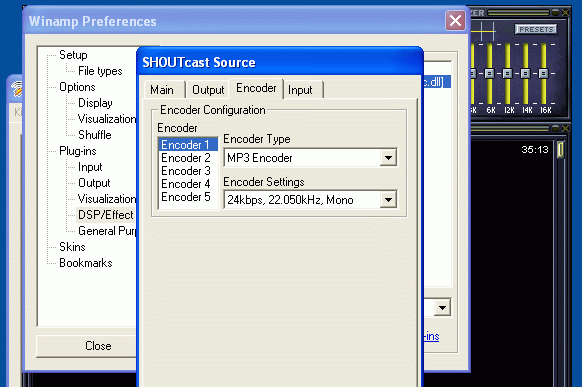Open General Purpose plug-ins in the tree
Image resolution: width=582 pixels, height=387 pixels.
click(107, 230)
